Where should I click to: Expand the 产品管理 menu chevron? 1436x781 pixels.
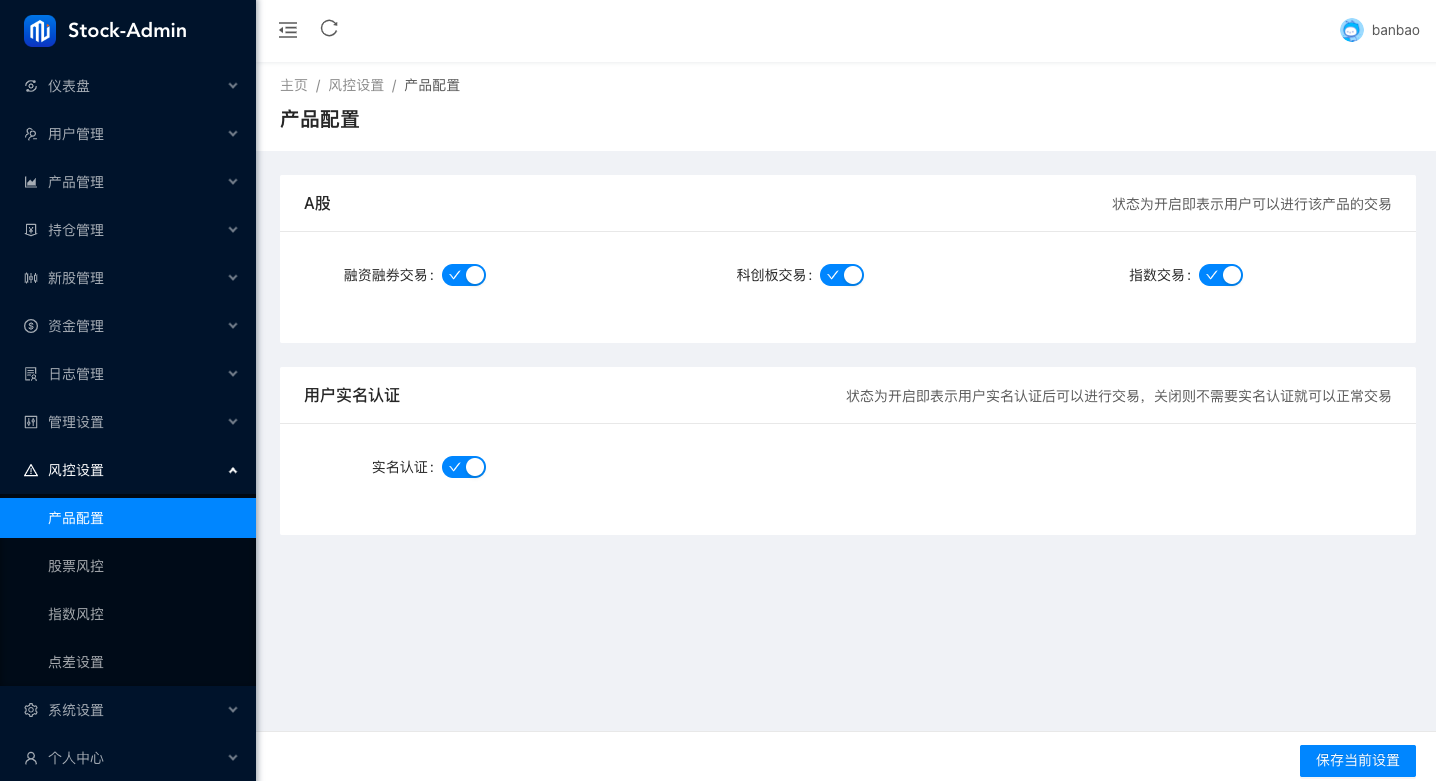click(x=233, y=182)
